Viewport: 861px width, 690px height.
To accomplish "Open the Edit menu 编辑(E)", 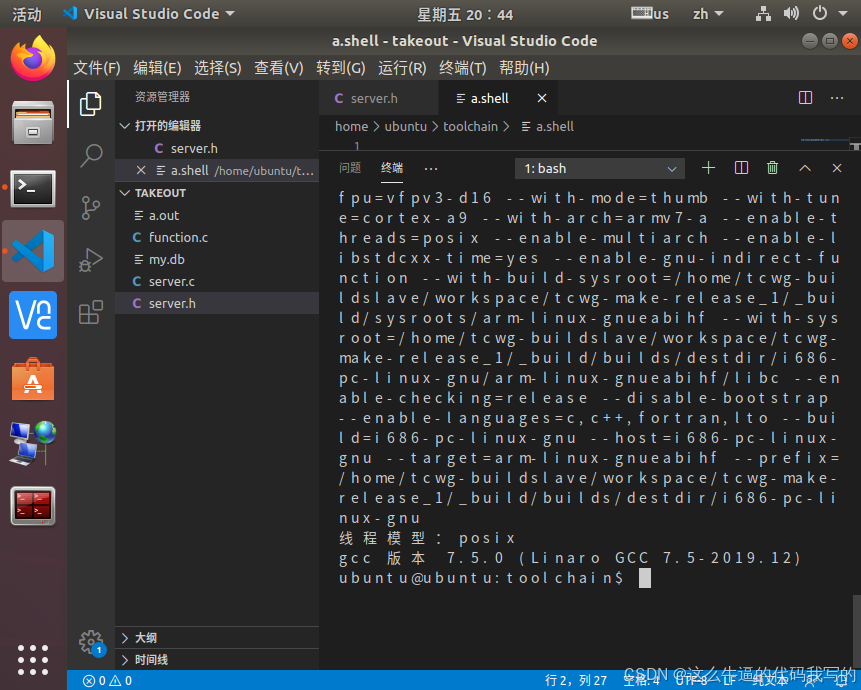I will coord(157,68).
